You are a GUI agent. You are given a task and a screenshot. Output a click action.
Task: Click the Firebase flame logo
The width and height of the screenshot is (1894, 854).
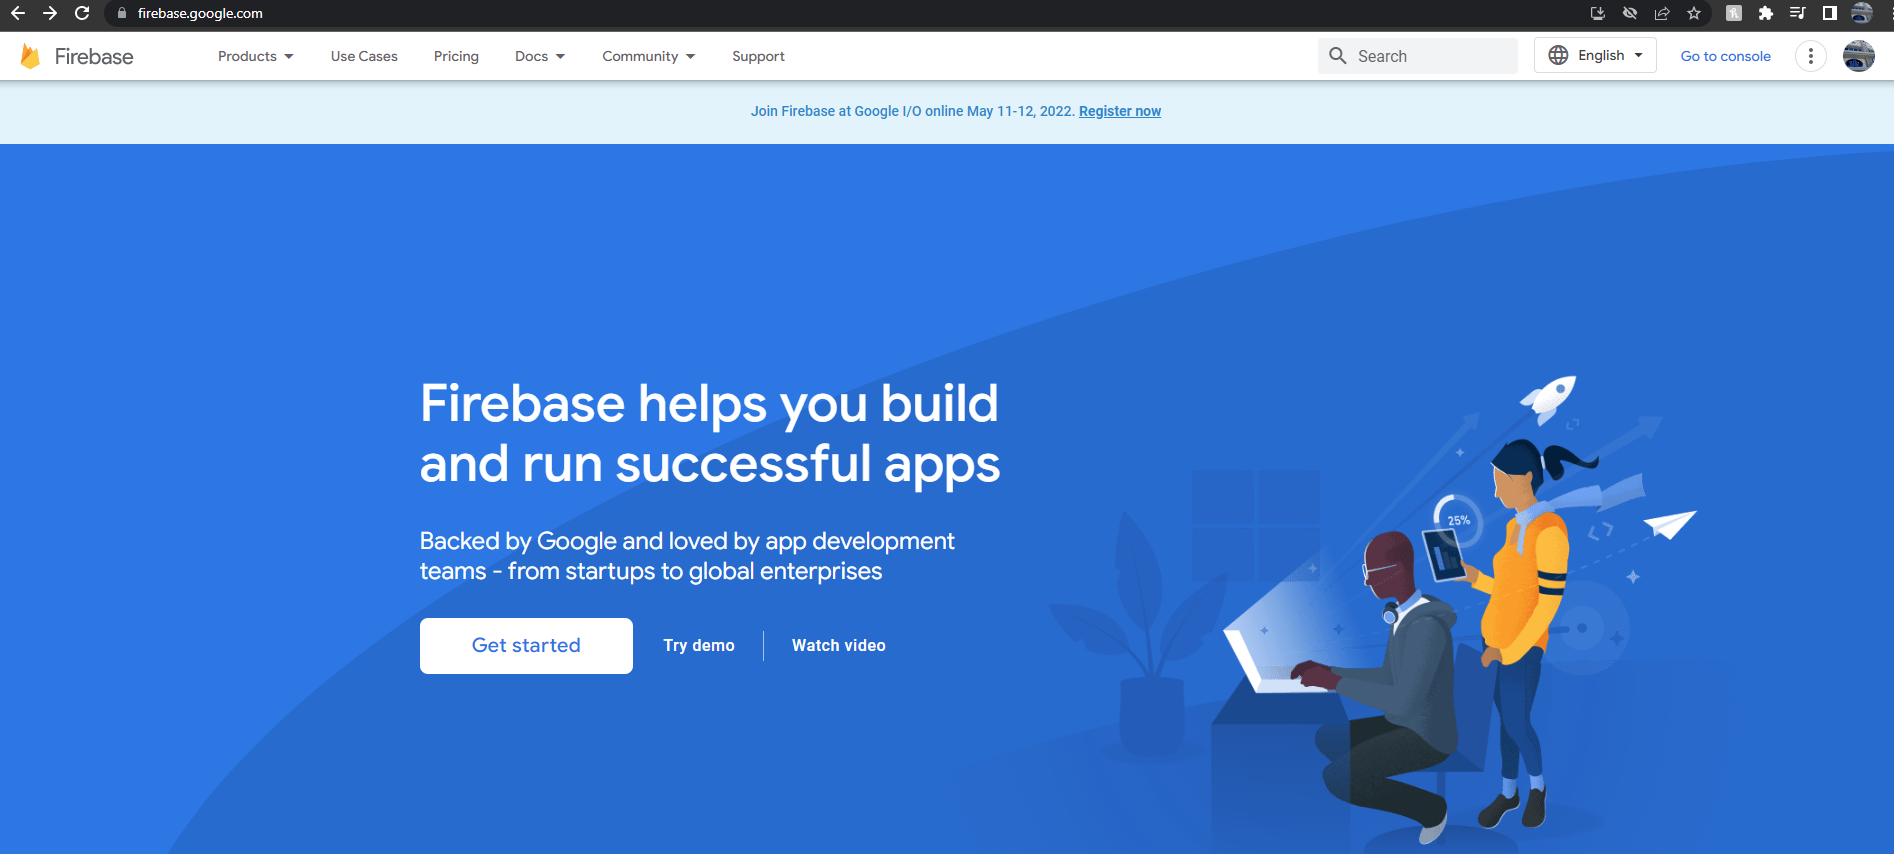point(30,56)
